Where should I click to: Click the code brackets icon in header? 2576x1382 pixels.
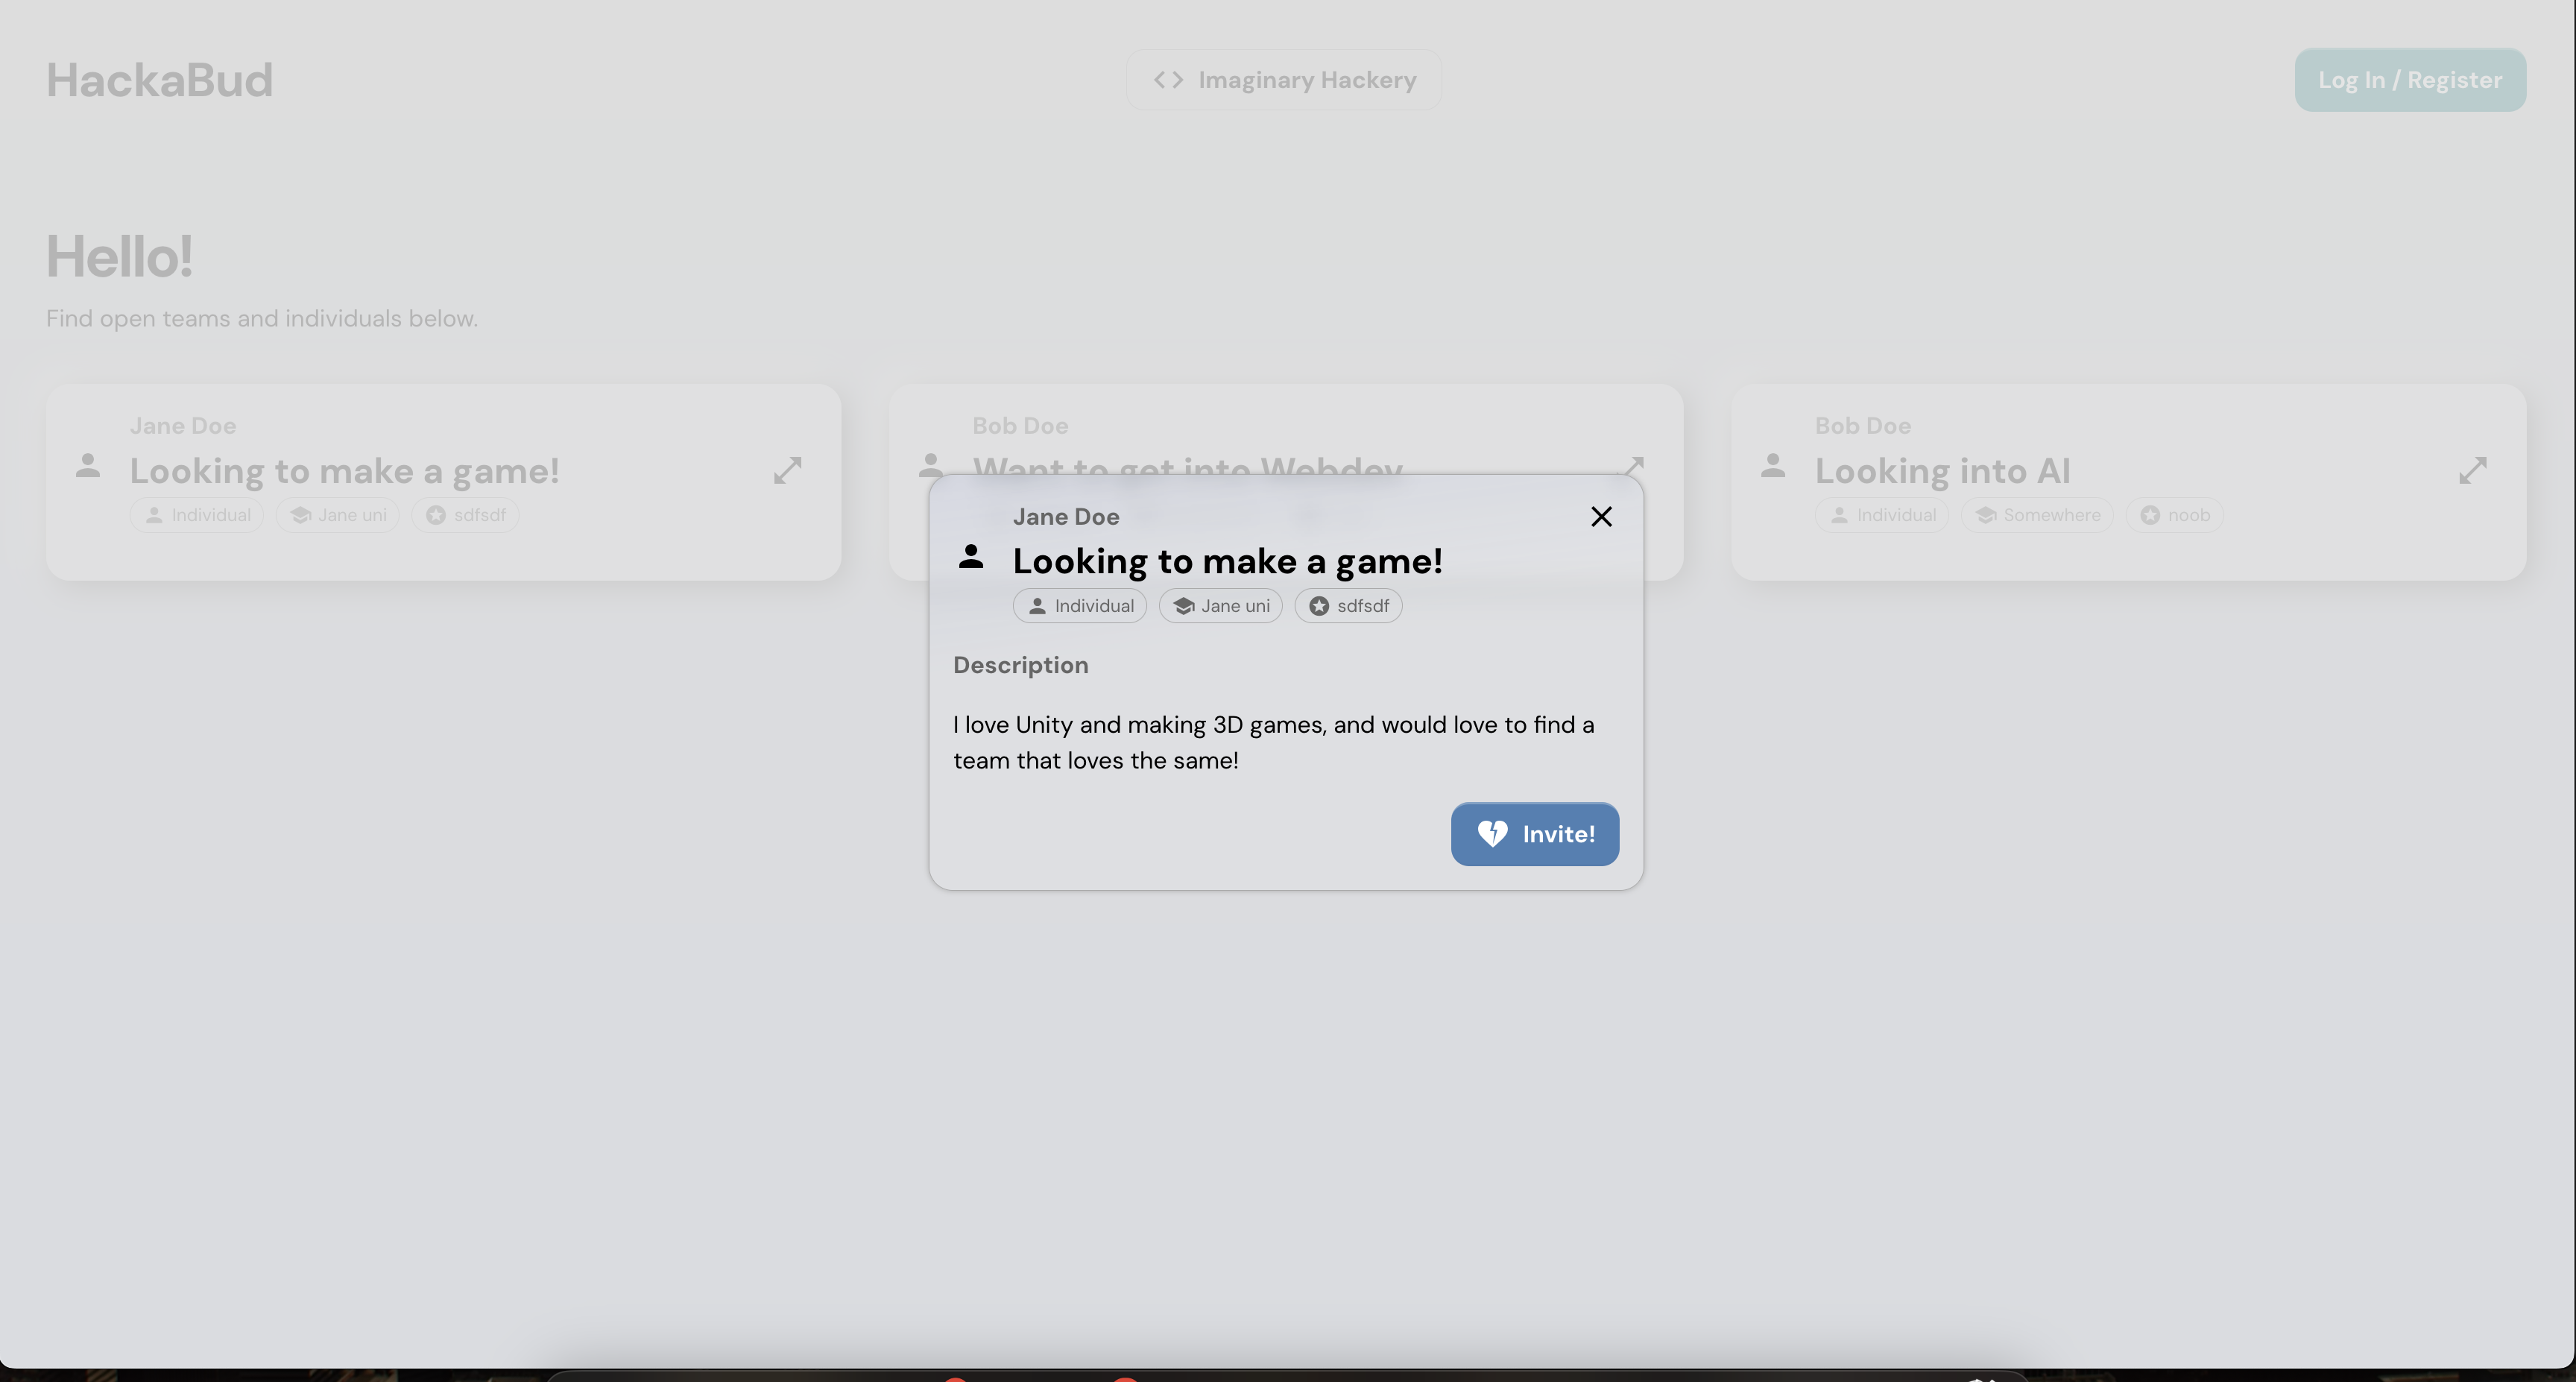1167,80
